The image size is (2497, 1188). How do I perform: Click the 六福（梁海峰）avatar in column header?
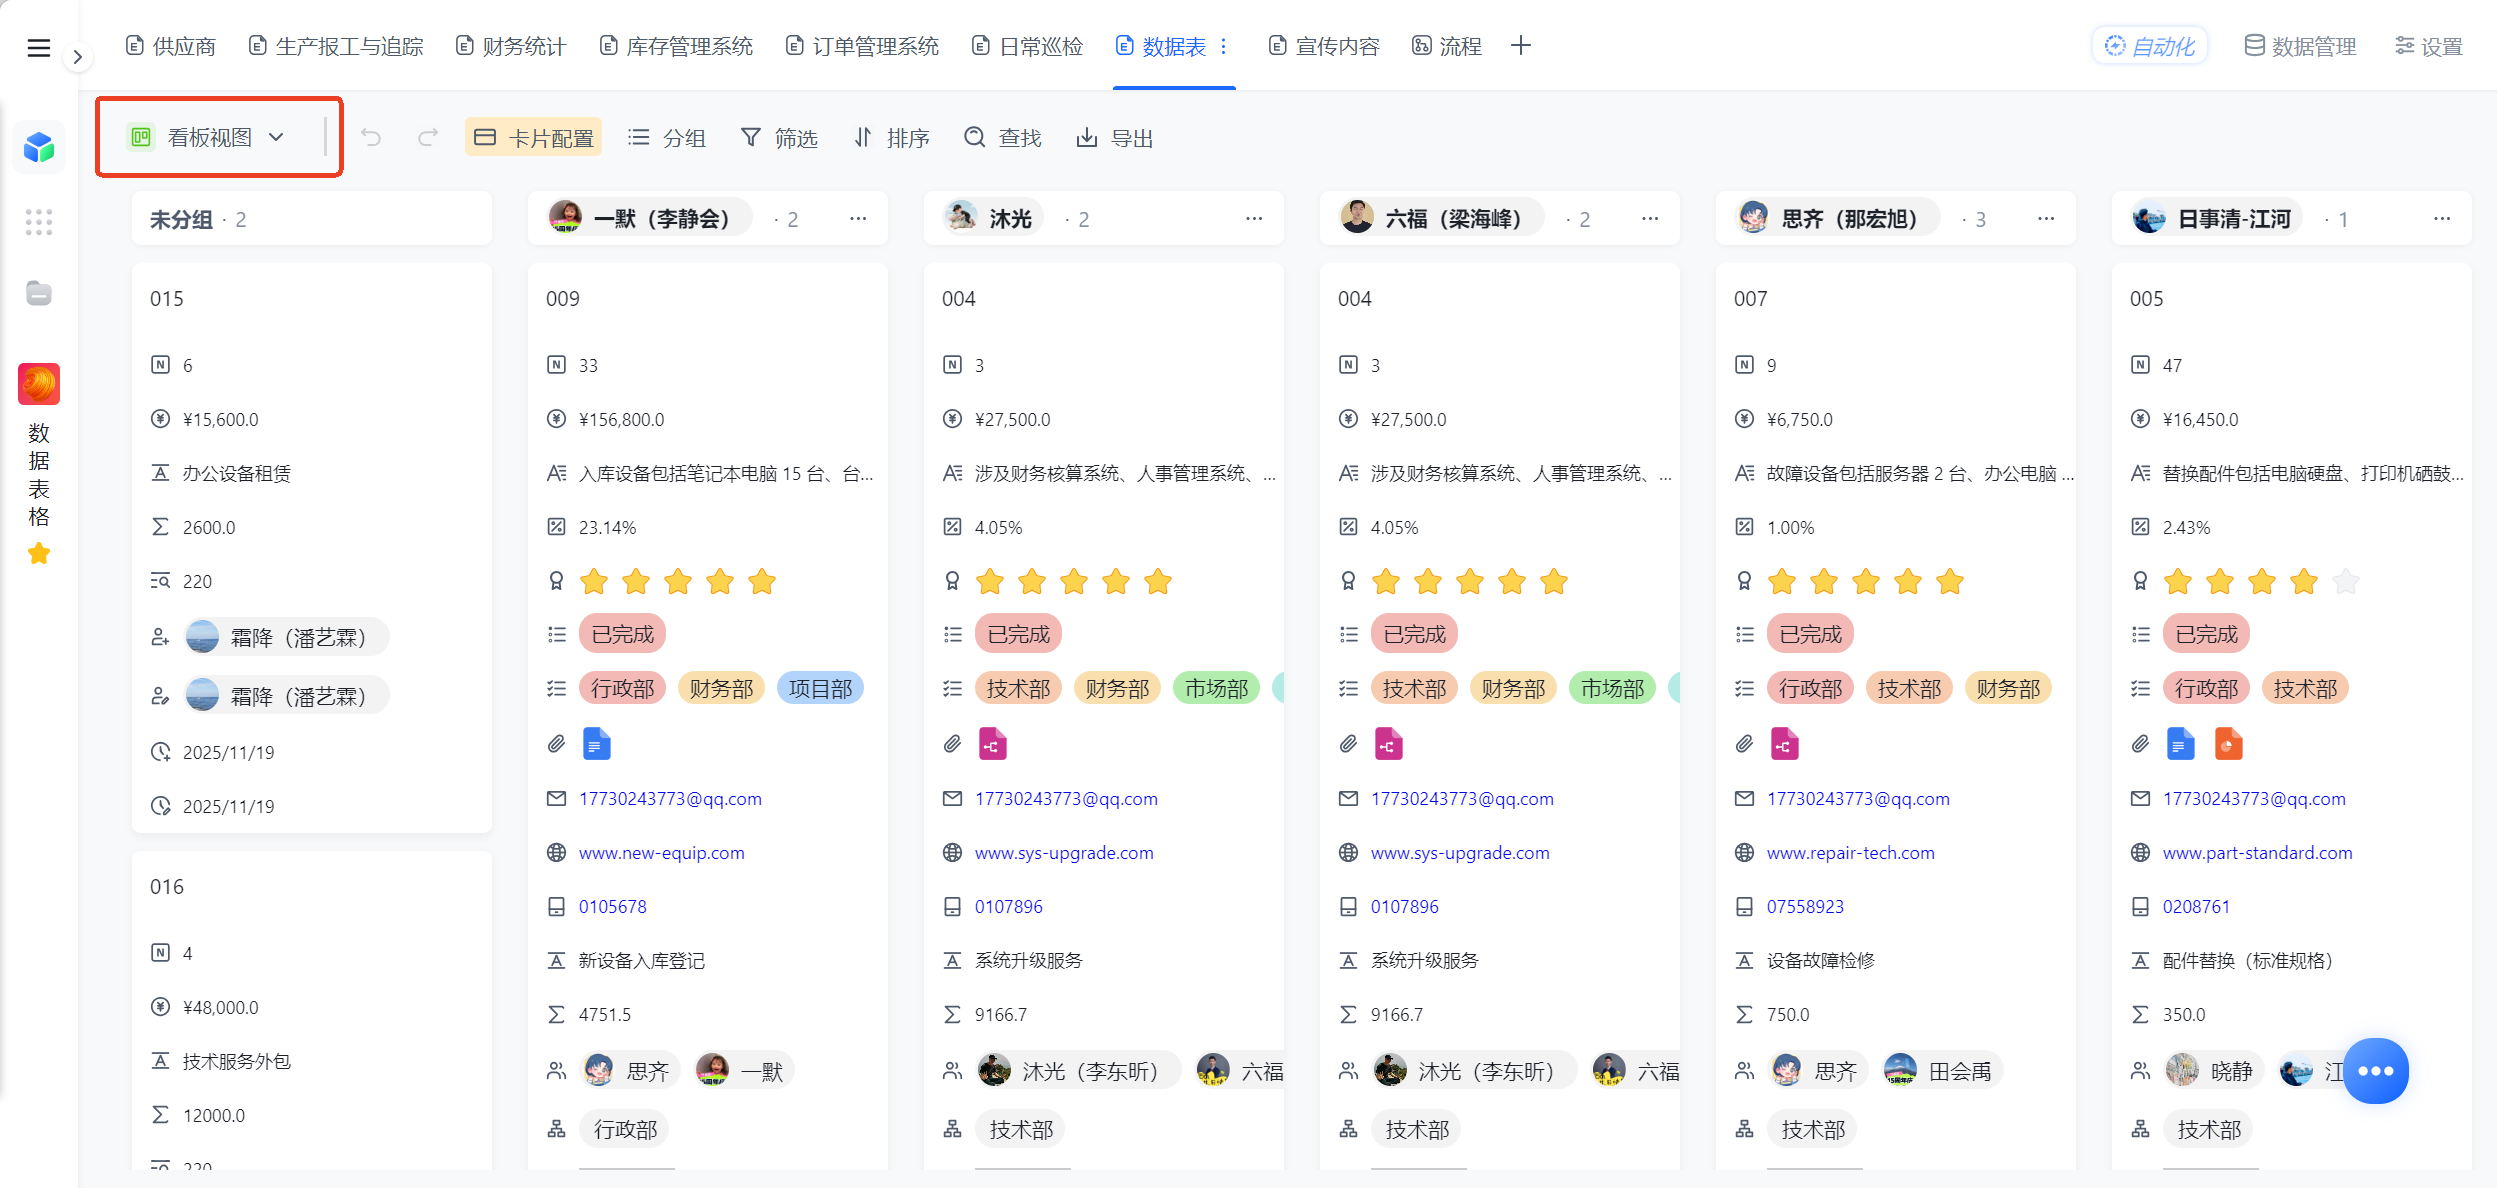point(1357,216)
